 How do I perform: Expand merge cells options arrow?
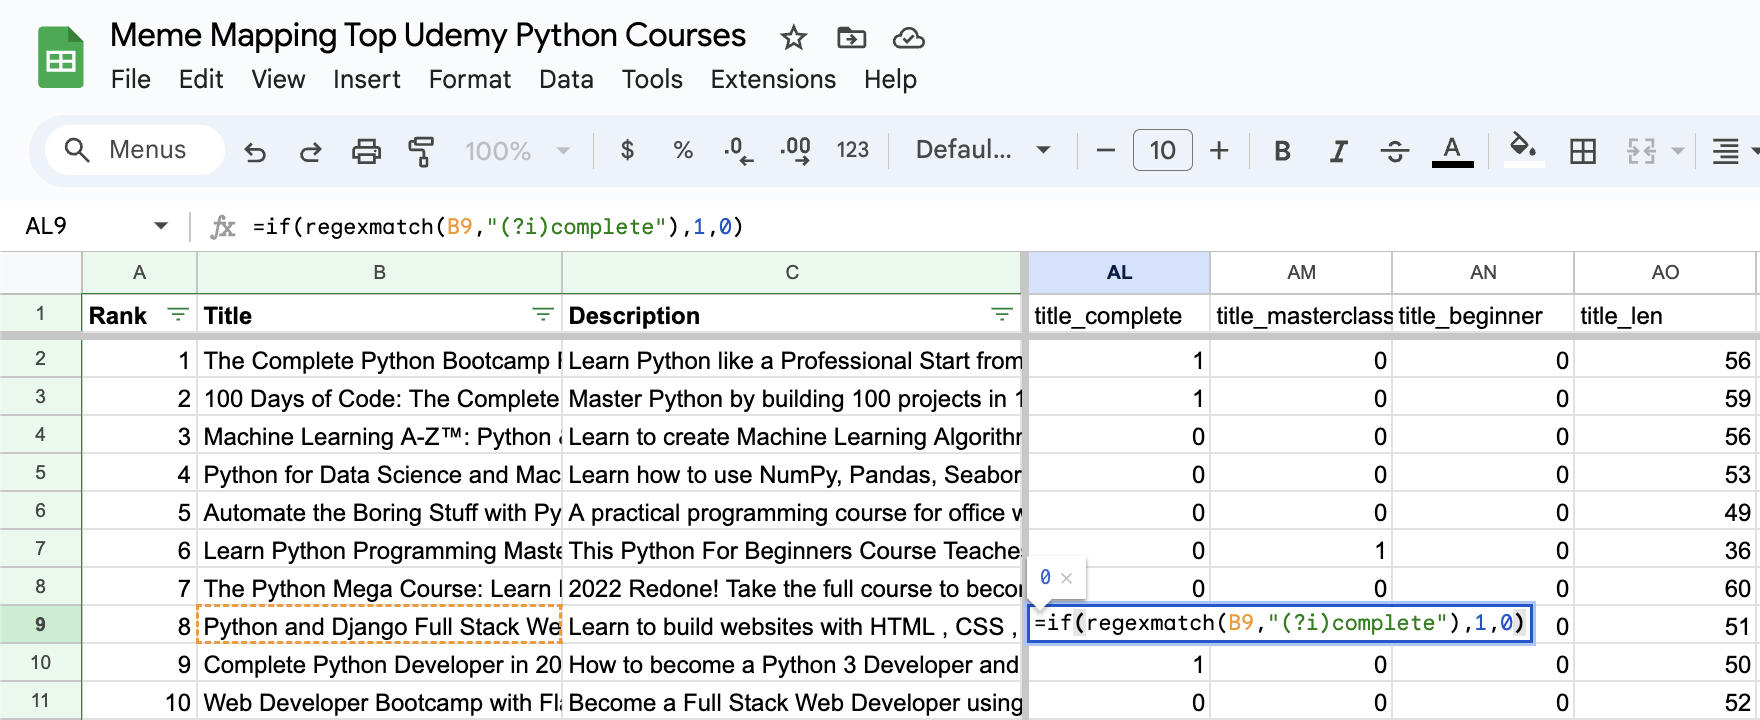coord(1678,151)
